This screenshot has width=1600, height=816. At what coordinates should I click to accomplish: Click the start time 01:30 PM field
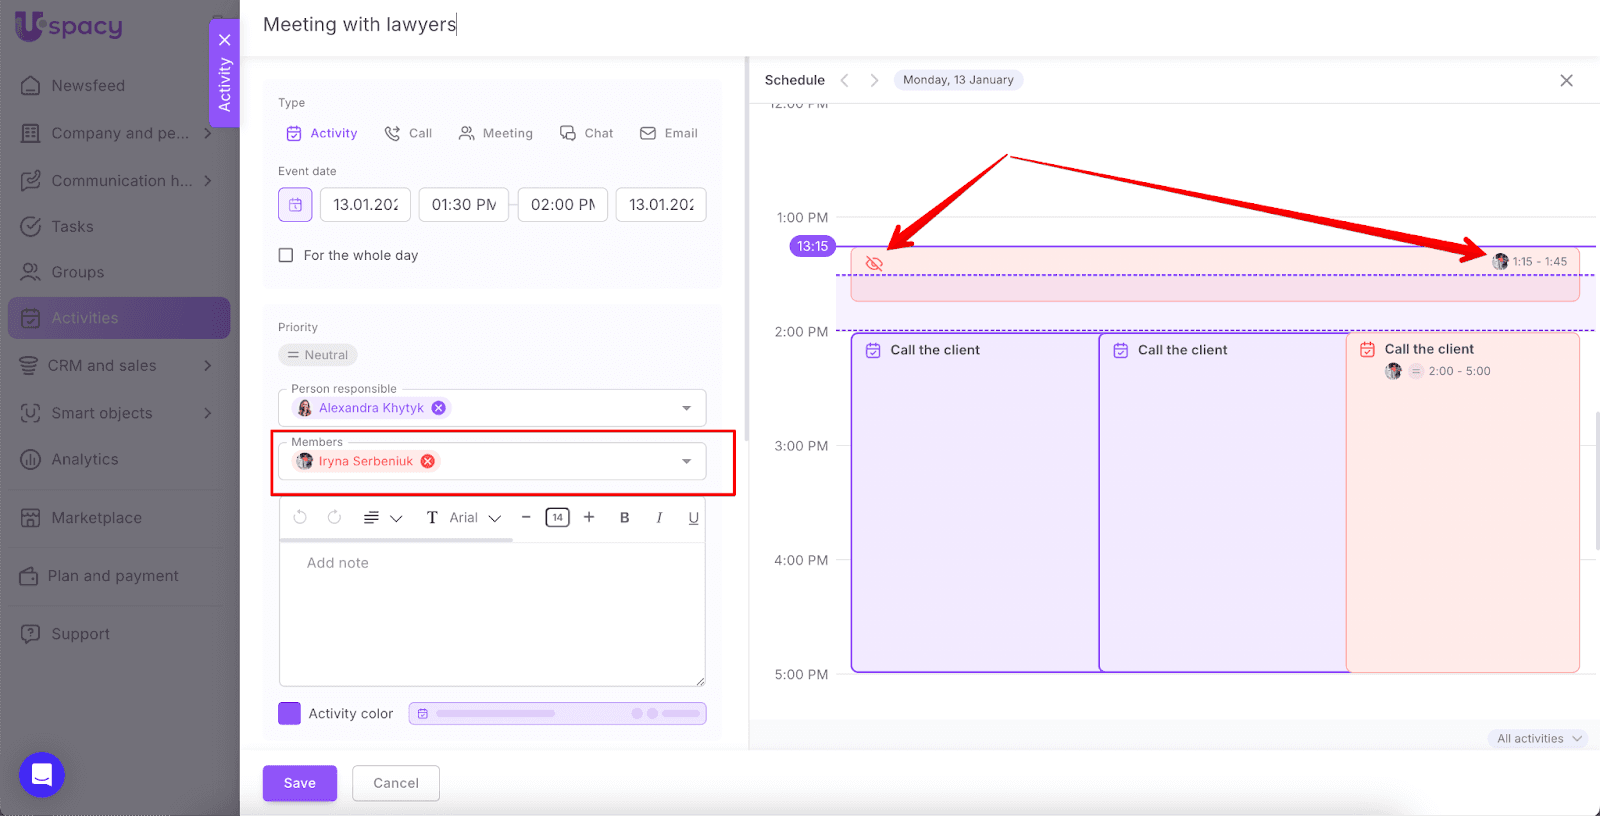pyautogui.click(x=464, y=205)
